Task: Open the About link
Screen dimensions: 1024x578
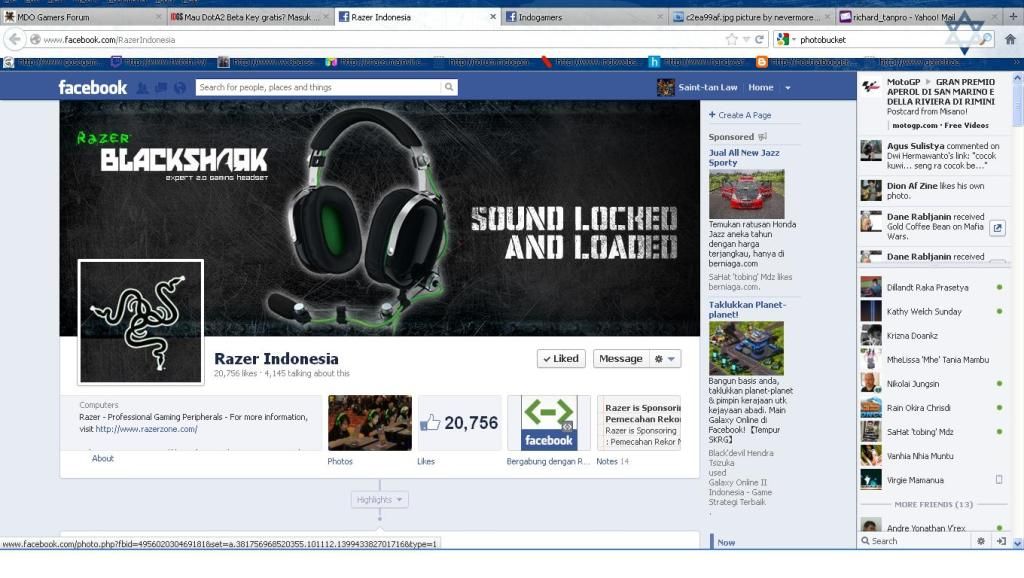Action: [103, 458]
